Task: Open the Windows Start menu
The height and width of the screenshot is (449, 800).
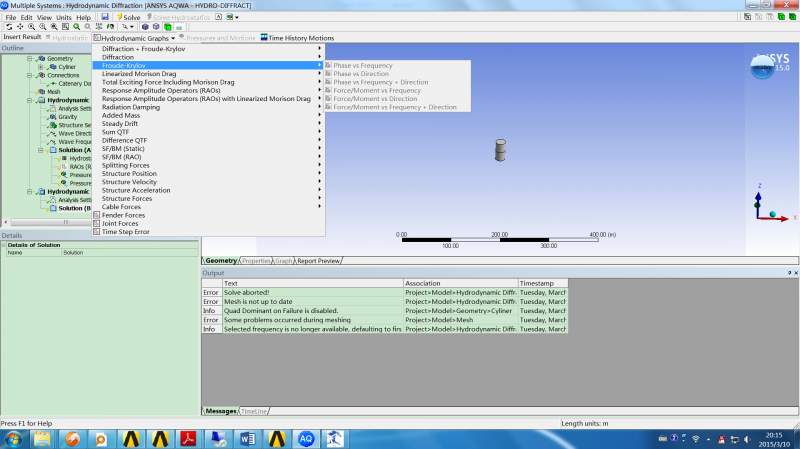Action: [x=13, y=439]
